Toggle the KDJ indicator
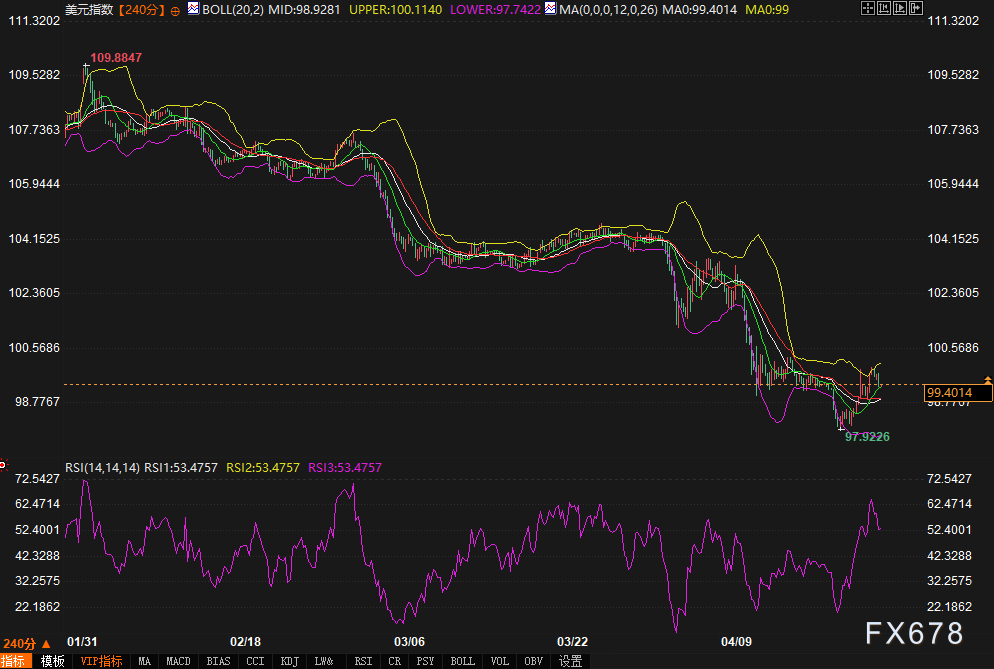The width and height of the screenshot is (994, 669). click(x=290, y=661)
